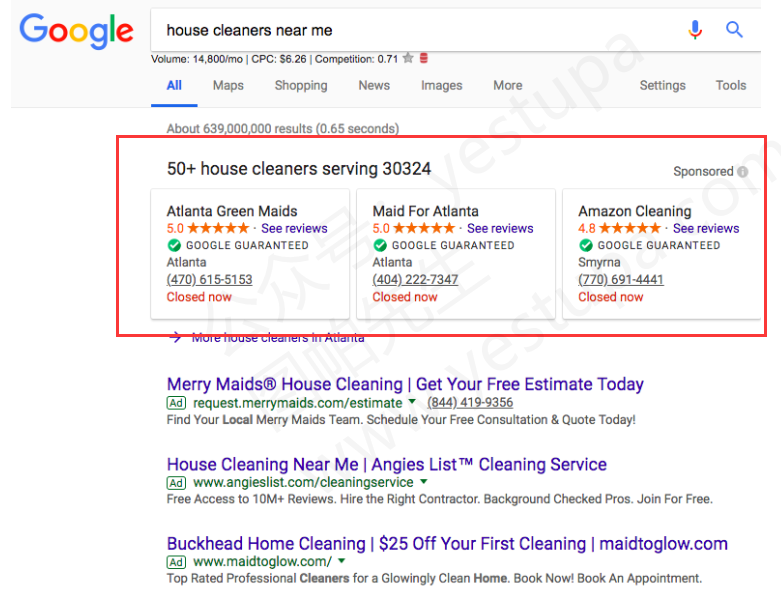Click 'Smyrna' location in Amazon Cleaning card
Viewport: 781px width, 607px height.
coord(599,262)
